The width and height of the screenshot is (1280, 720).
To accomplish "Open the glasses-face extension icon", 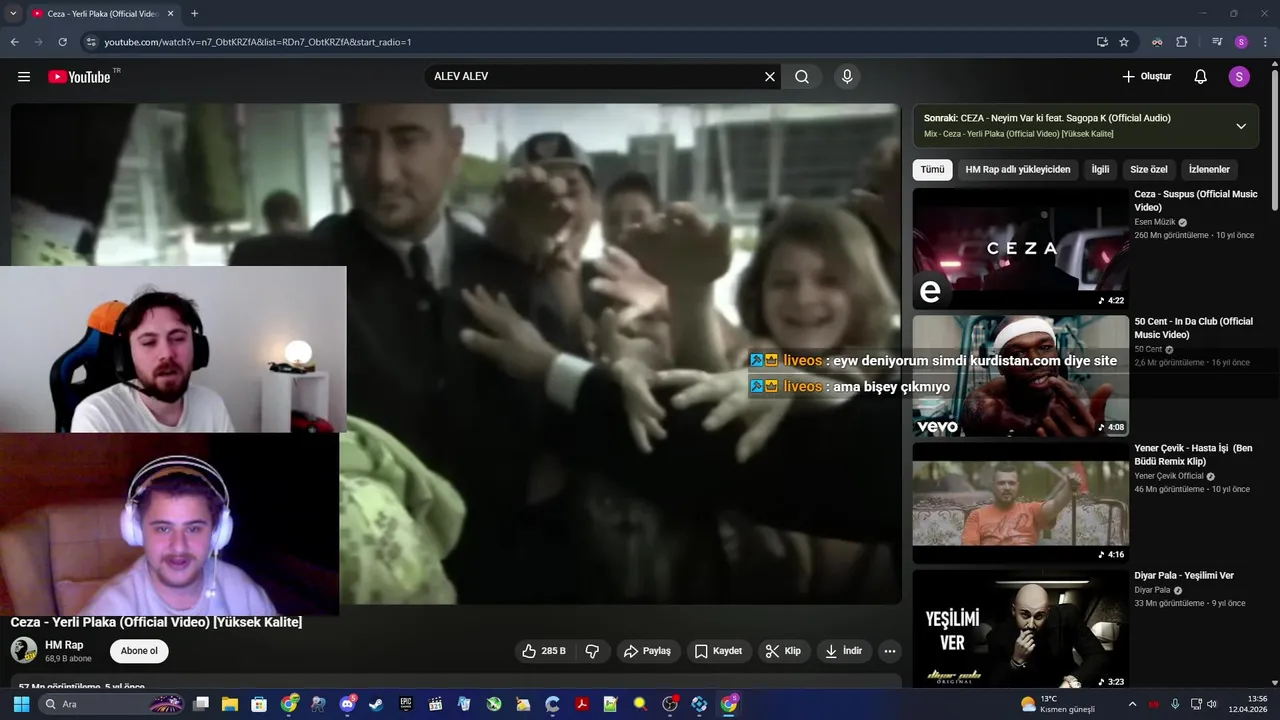I will coord(1157,42).
